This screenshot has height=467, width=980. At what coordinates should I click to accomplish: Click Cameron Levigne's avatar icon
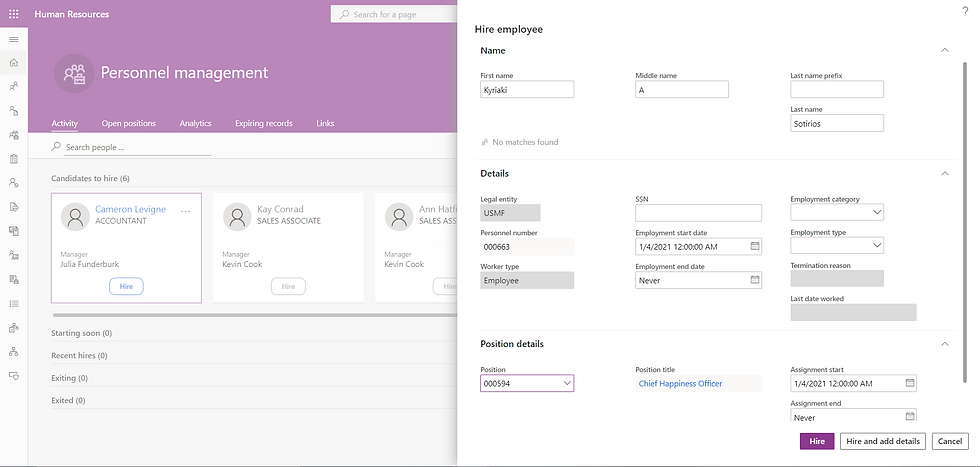click(75, 217)
